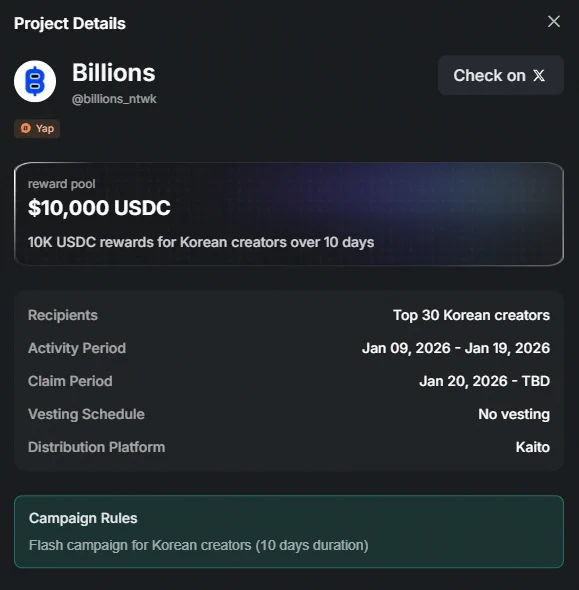Image resolution: width=579 pixels, height=590 pixels.
Task: Click the No vesting value
Action: click(514, 414)
